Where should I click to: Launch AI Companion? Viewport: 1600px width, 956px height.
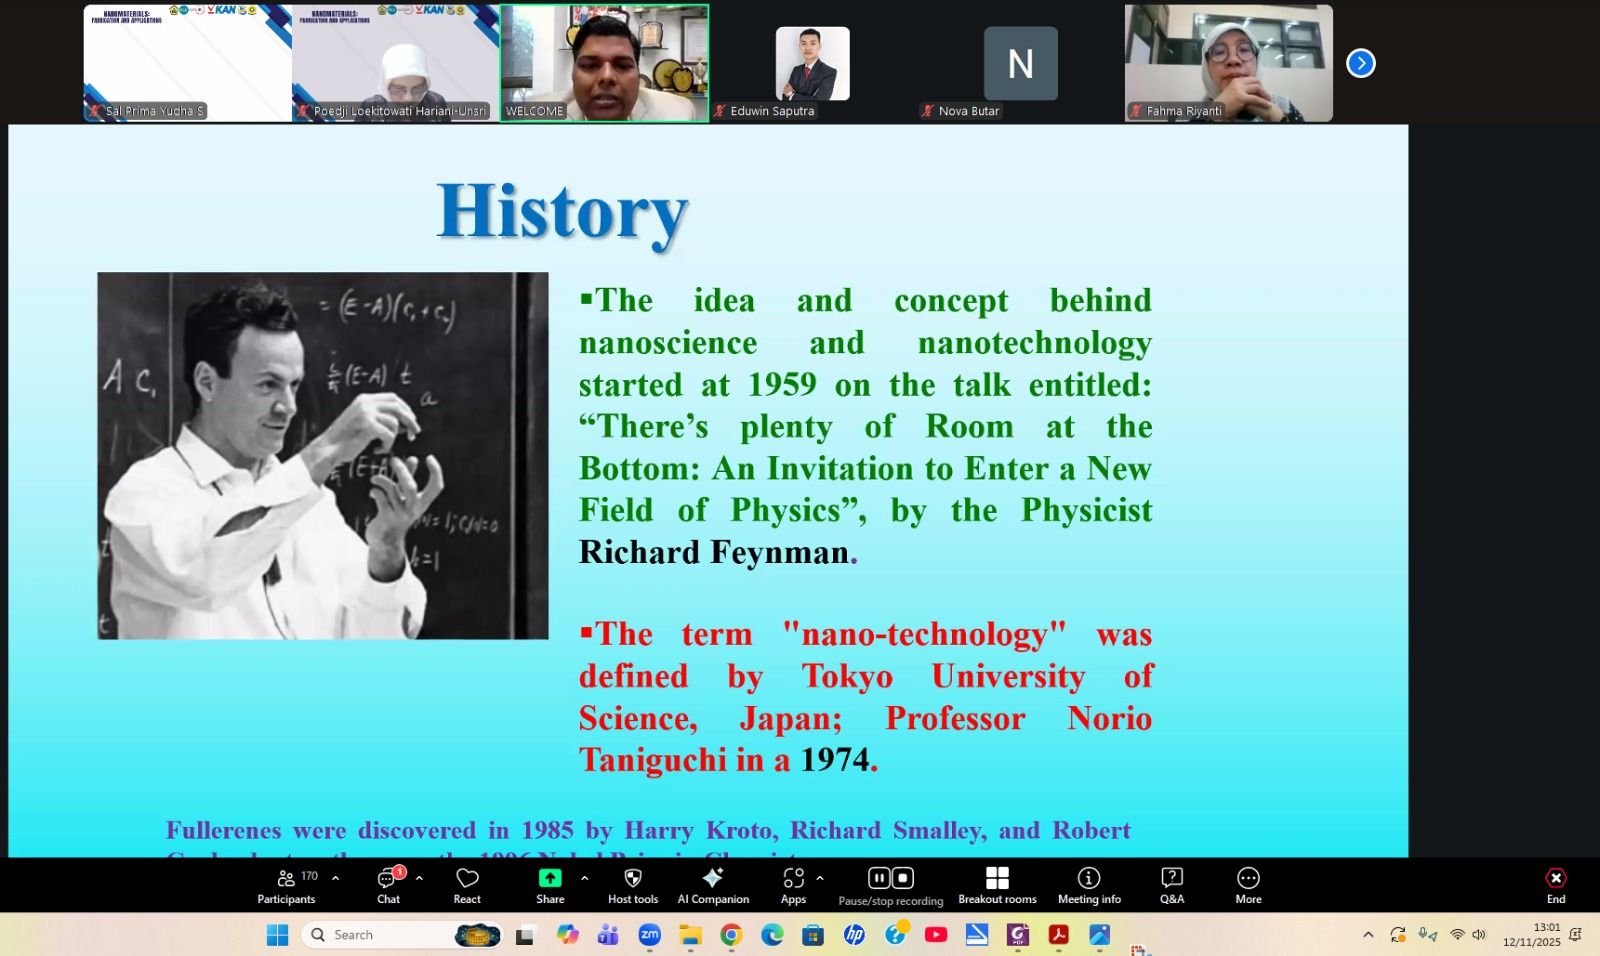713,884
